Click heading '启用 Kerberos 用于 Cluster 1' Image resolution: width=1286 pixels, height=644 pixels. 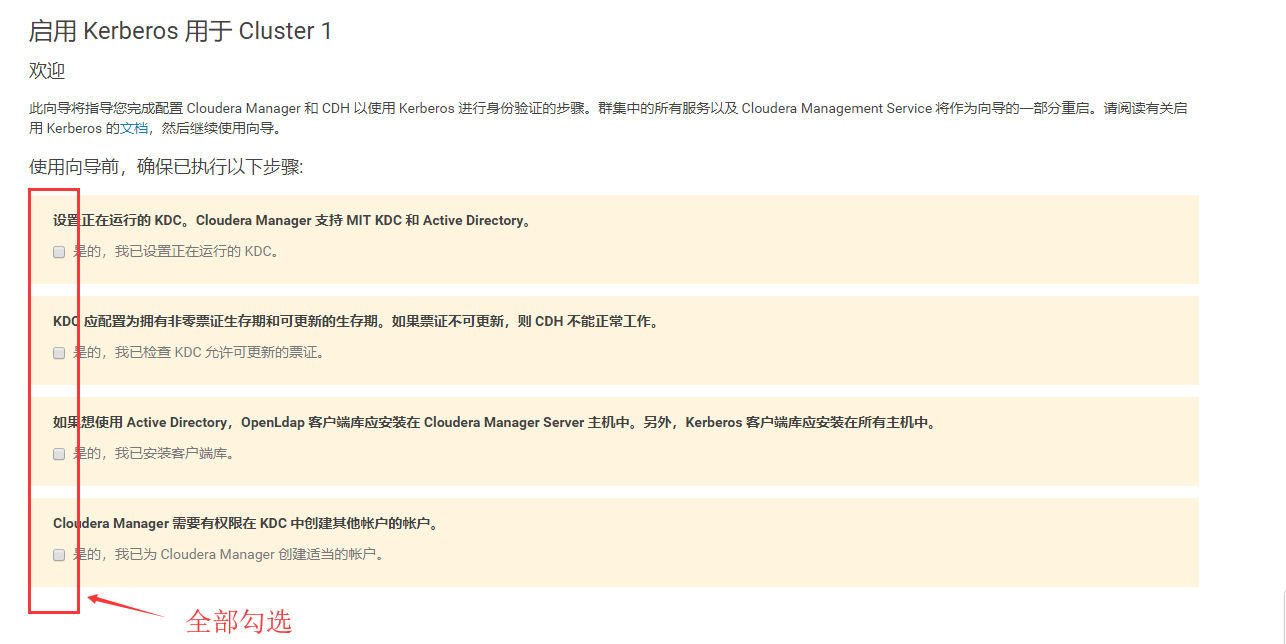tap(180, 31)
